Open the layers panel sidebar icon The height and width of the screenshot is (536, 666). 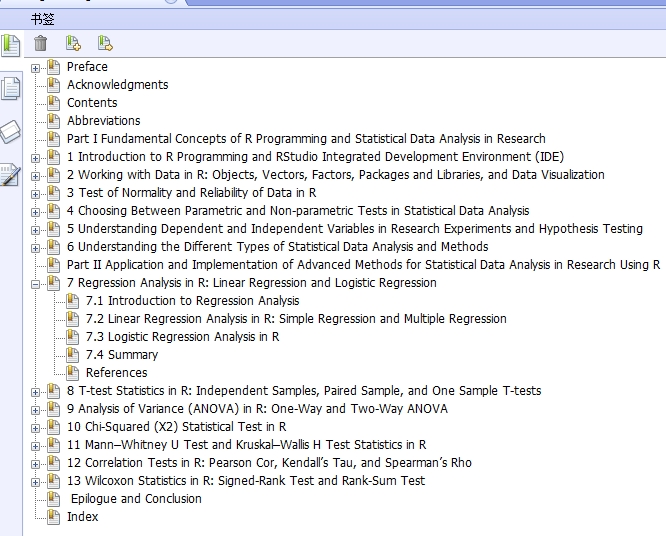point(11,132)
